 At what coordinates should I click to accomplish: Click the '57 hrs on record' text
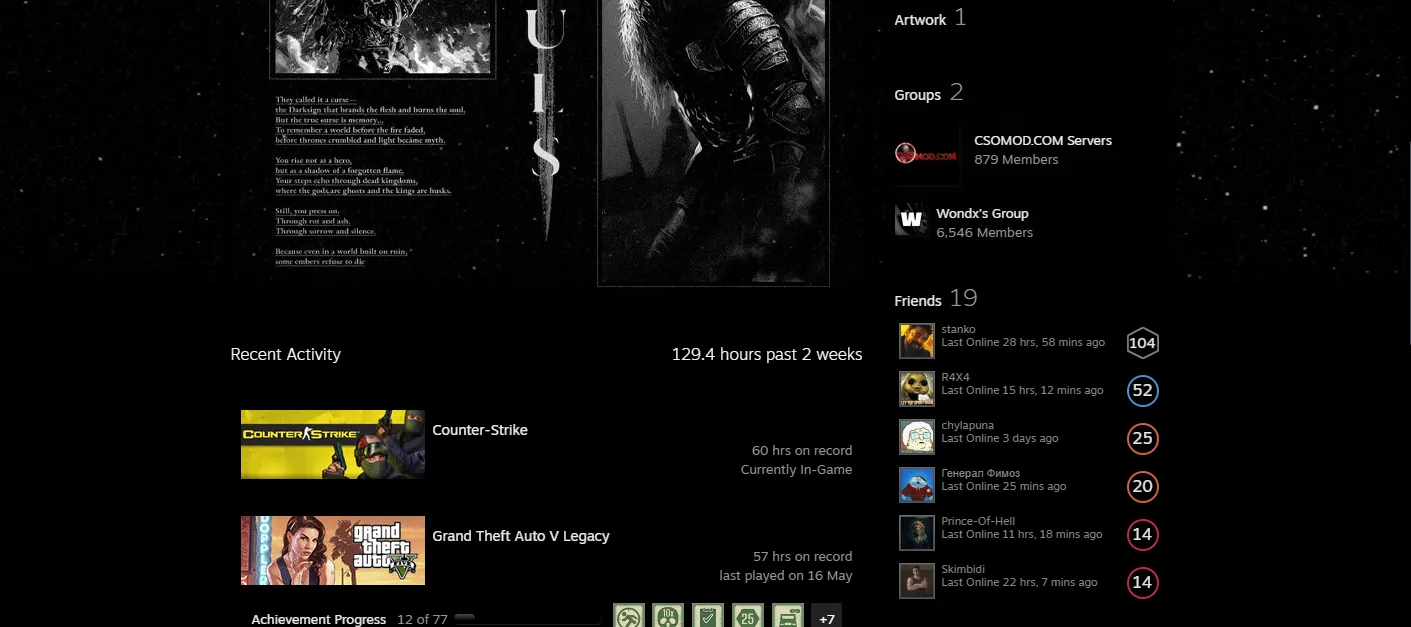(802, 557)
